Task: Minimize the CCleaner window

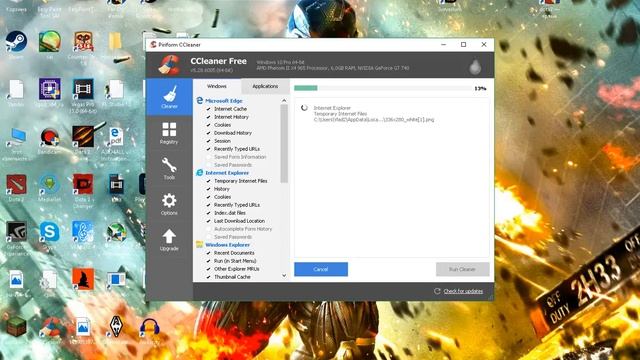Action: [444, 44]
